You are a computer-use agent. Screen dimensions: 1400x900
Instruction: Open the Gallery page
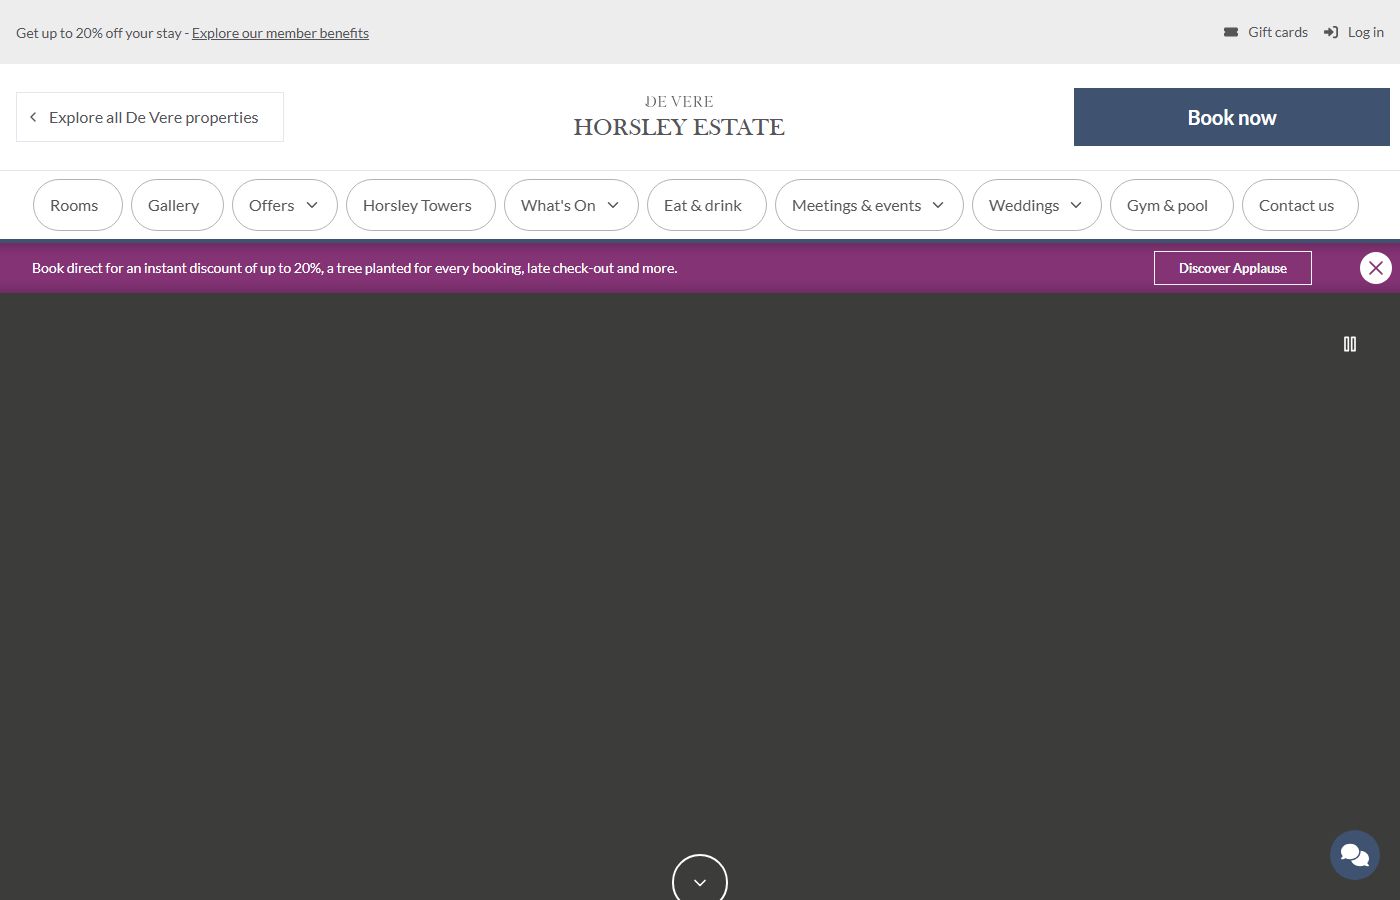177,205
